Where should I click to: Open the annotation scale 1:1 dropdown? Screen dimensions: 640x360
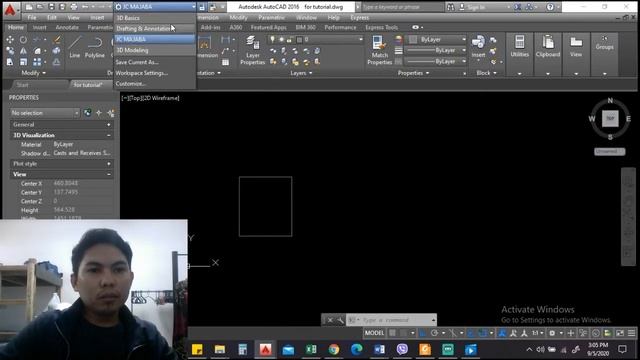pyautogui.click(x=537, y=333)
